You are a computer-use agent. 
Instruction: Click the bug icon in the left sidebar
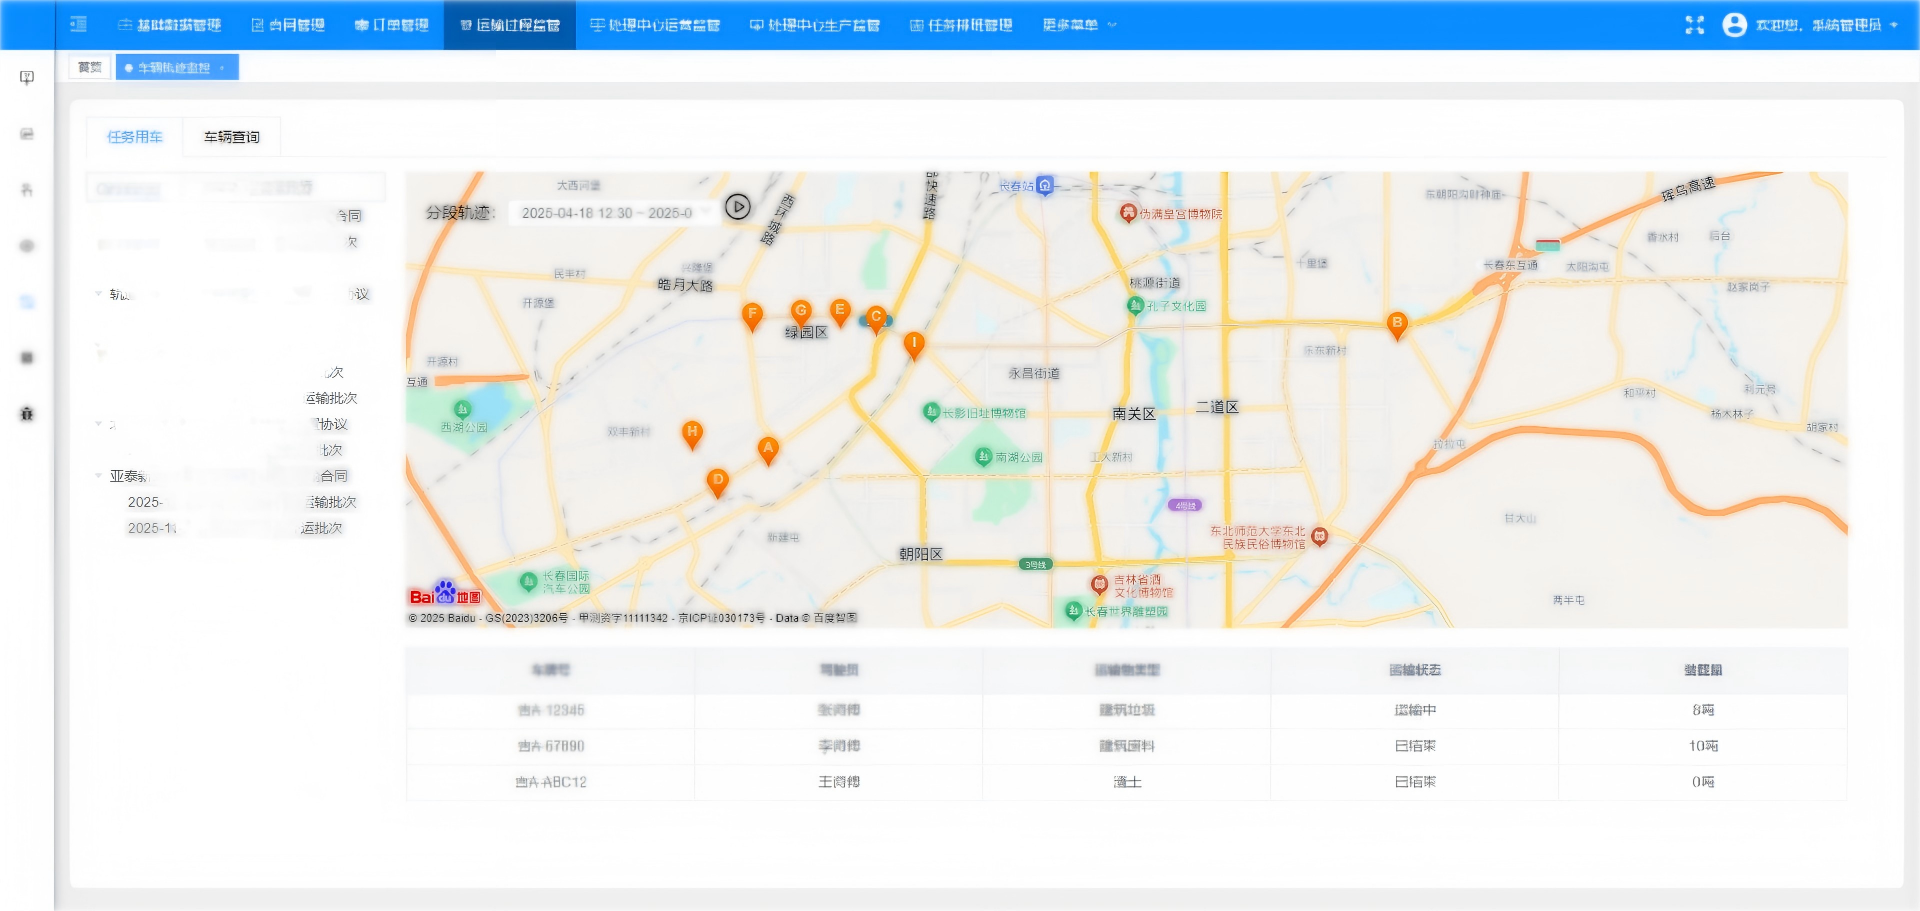[27, 413]
